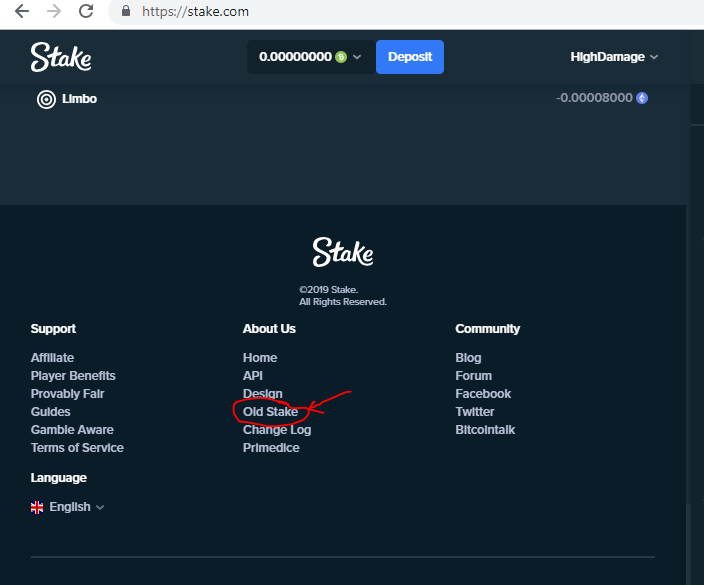The image size is (704, 585).
Task: Click the green Bitcoin Cash coin icon
Action: click(x=341, y=57)
